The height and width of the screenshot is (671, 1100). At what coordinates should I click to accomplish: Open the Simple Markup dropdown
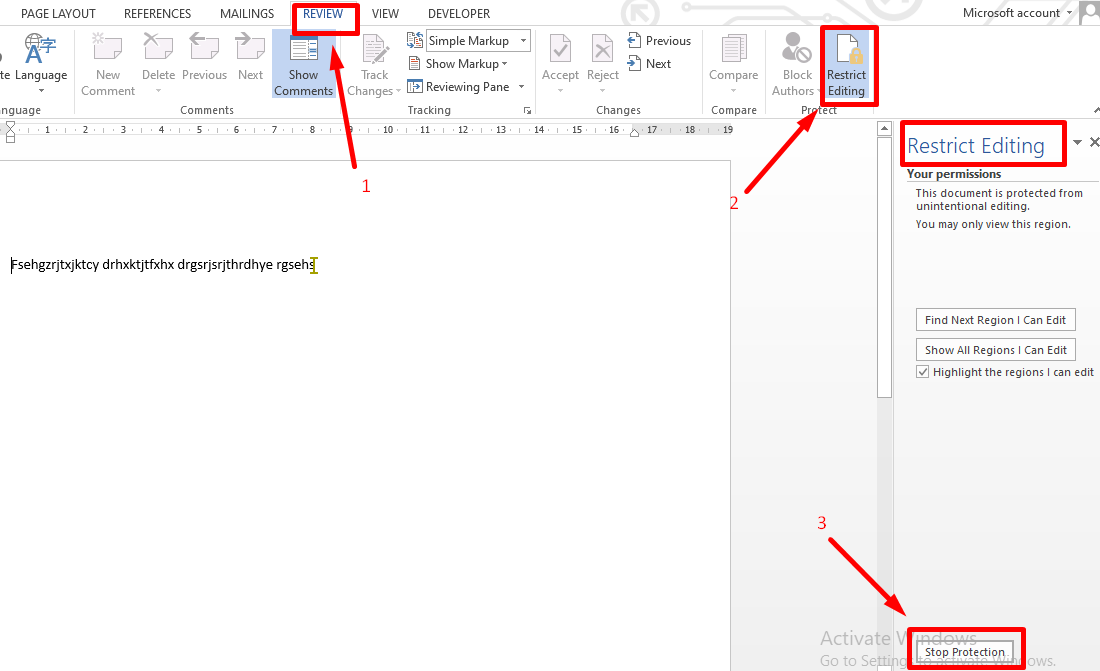(x=523, y=40)
